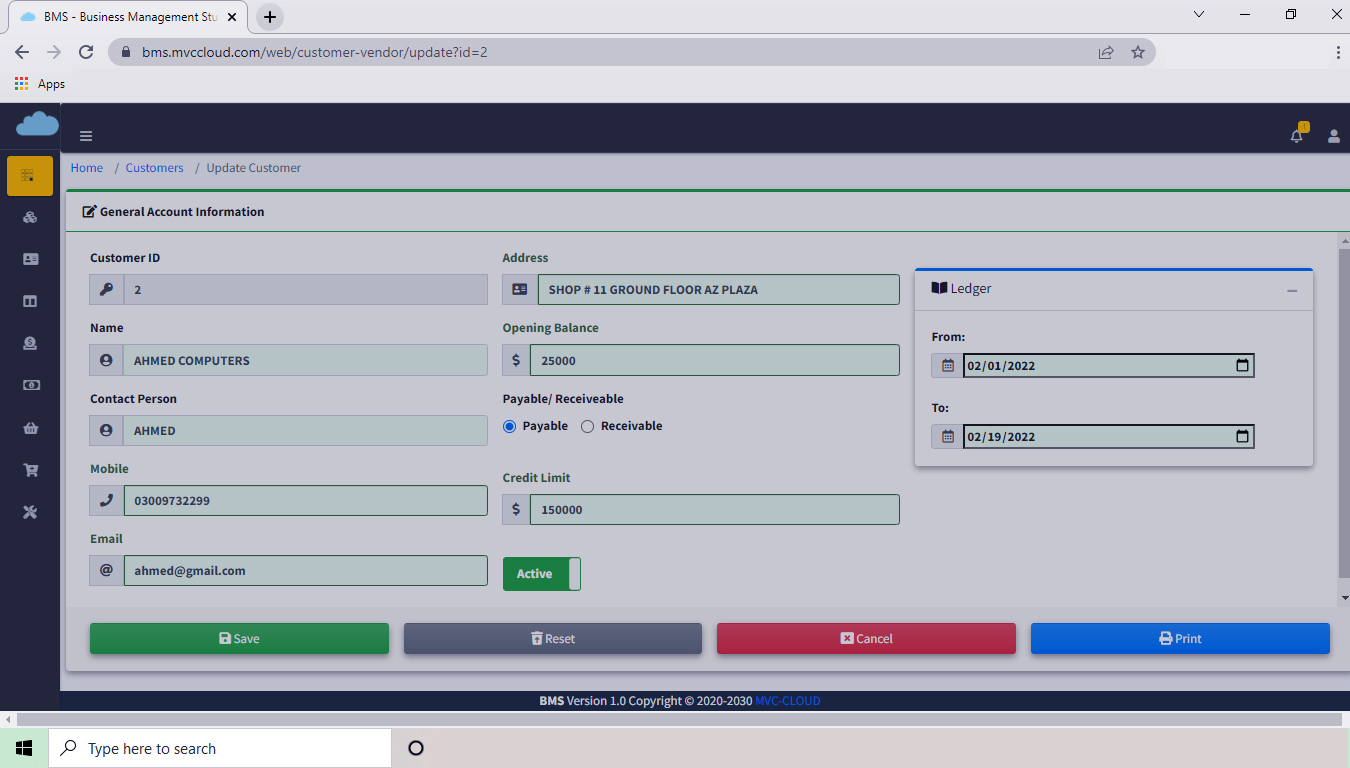Click the green Save button
Viewport: 1350px width, 768px height.
(x=239, y=639)
